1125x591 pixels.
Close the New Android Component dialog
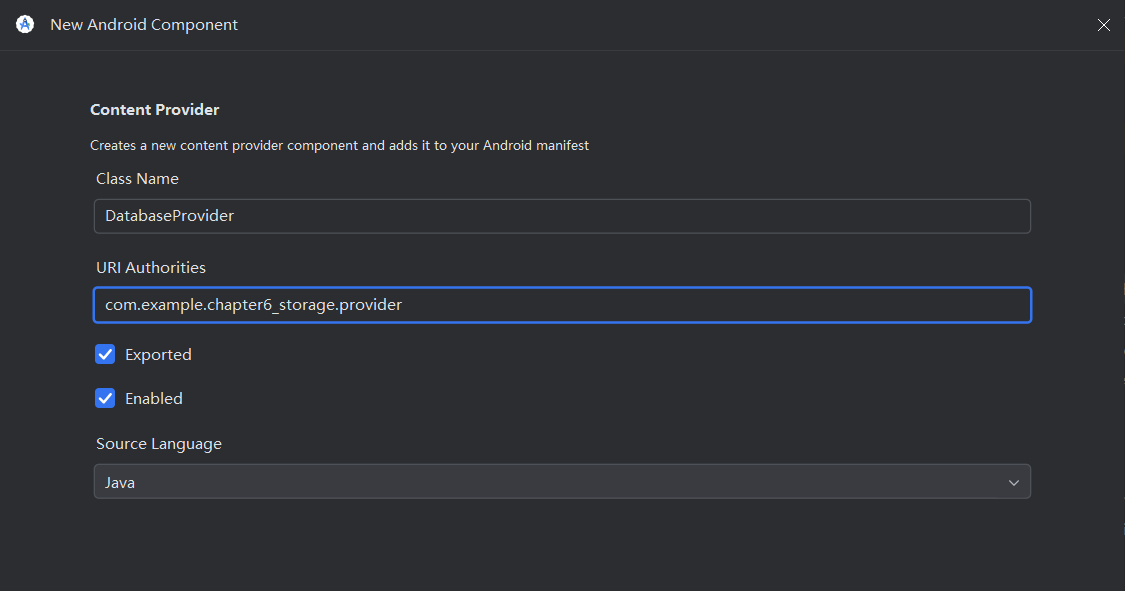pyautogui.click(x=1103, y=25)
